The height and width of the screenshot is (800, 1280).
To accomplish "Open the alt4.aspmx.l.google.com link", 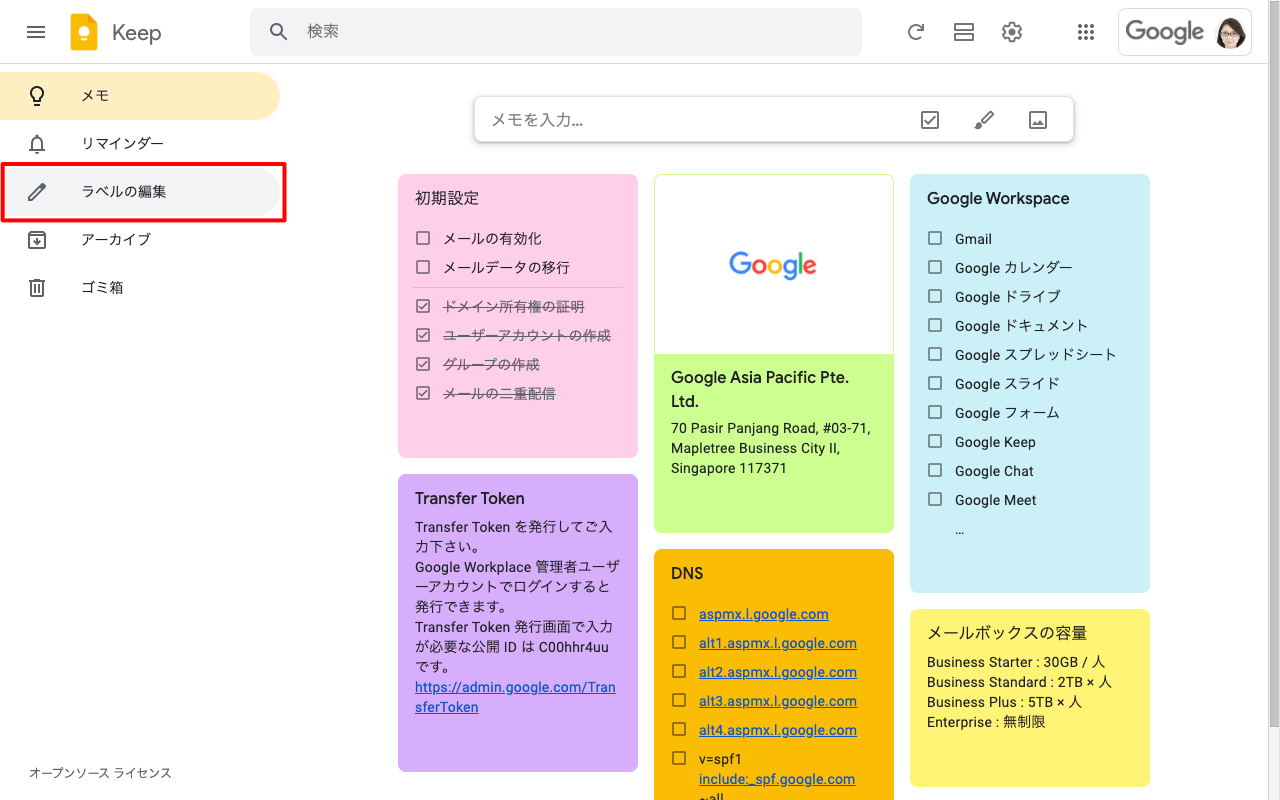I will pyautogui.click(x=778, y=730).
